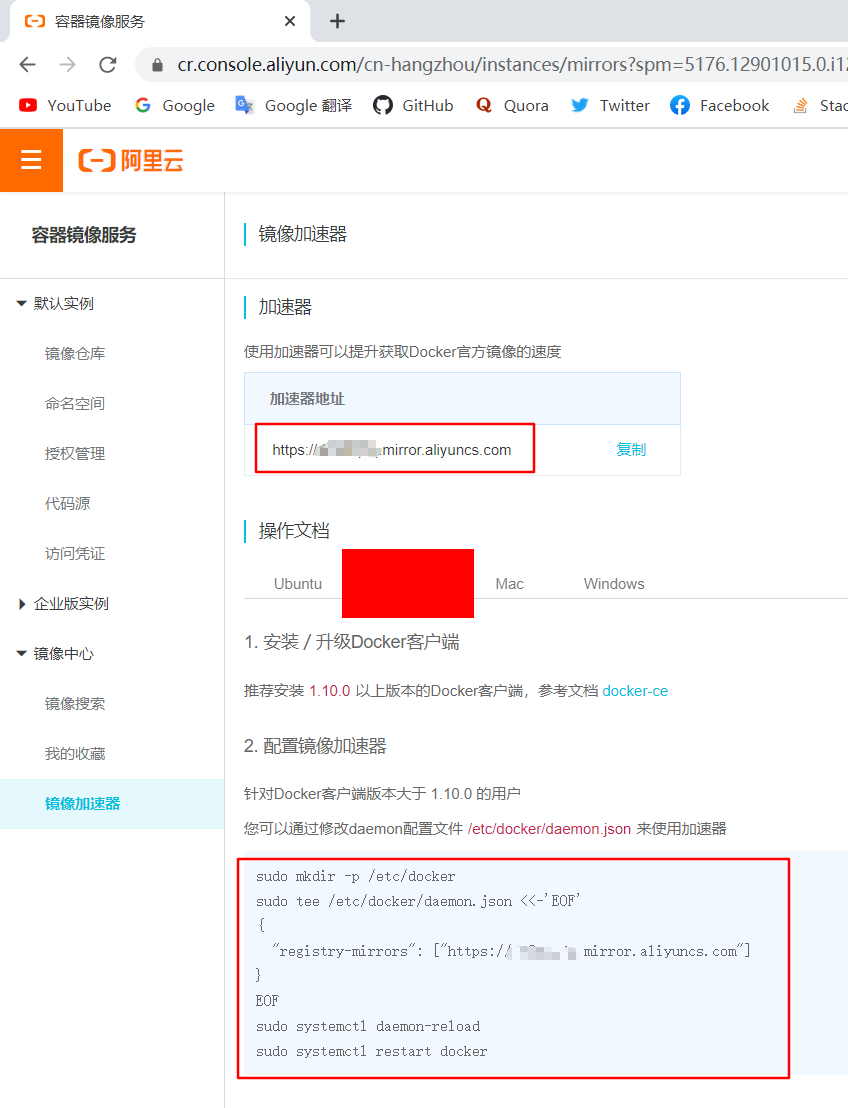Collapse the 镜像中心 section
848x1108 pixels.
55,654
